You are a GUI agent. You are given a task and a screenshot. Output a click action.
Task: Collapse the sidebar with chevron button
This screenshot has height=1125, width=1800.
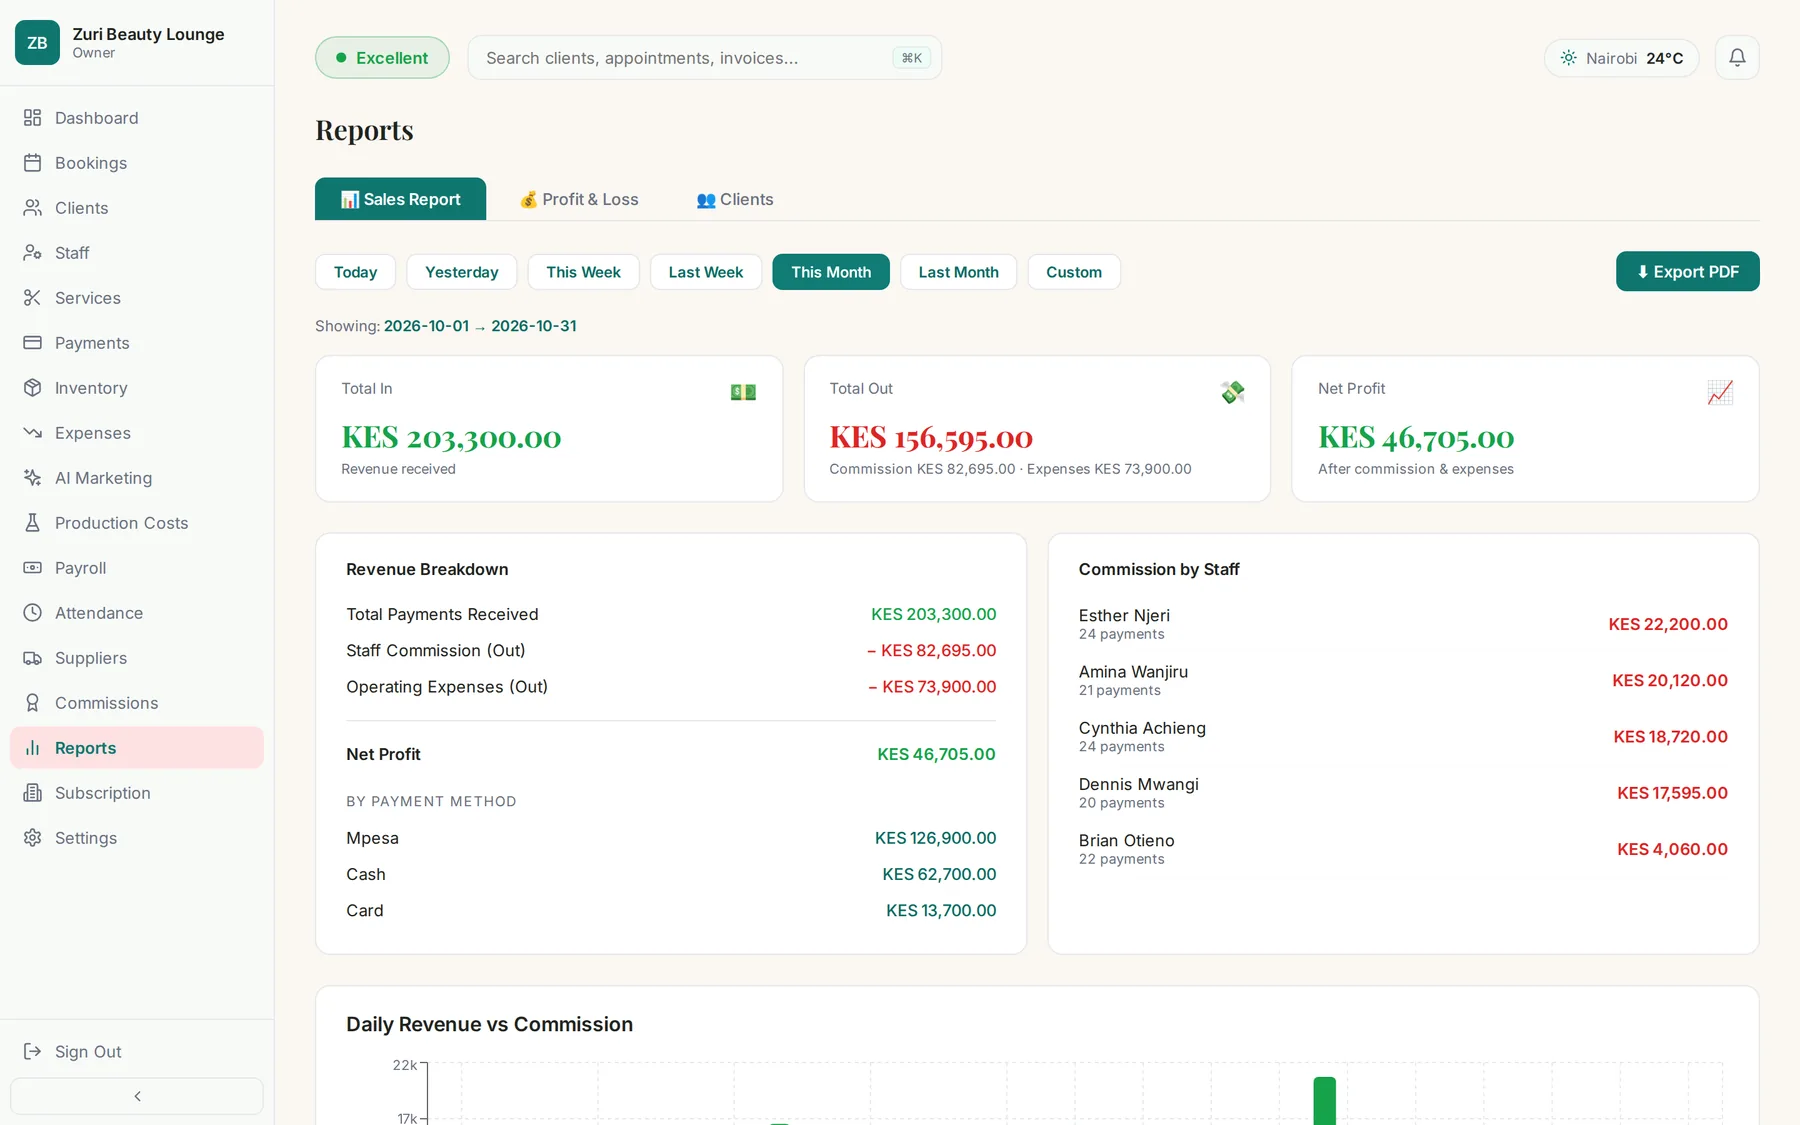pos(137,1096)
